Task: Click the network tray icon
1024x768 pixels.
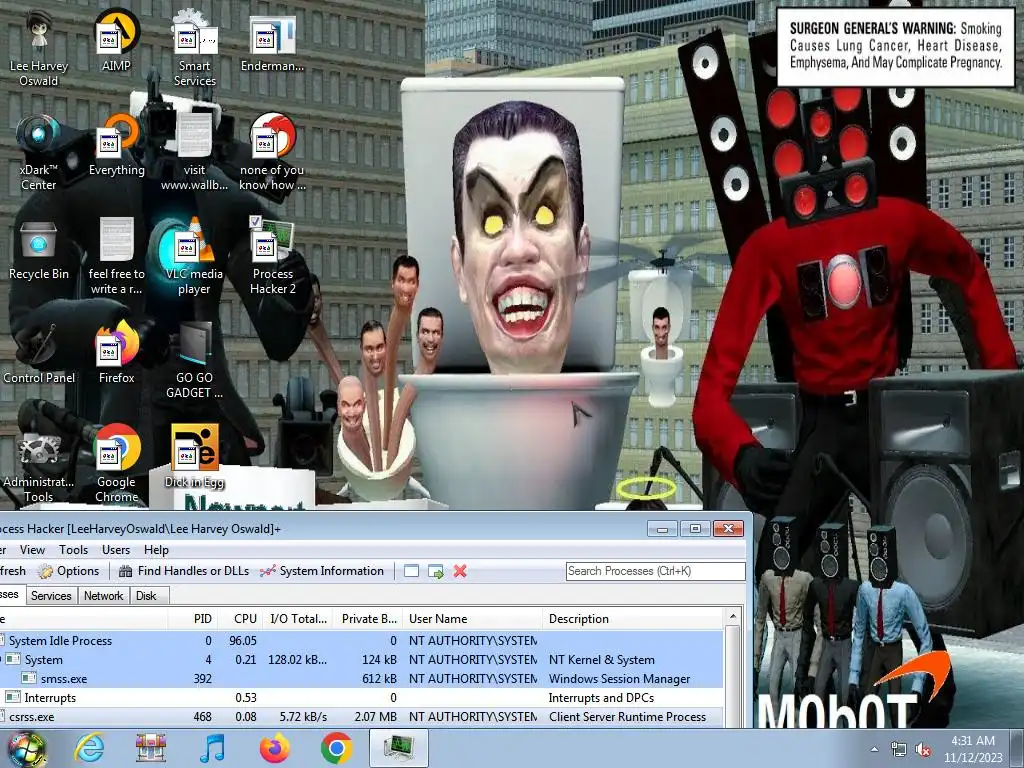Action: [899, 750]
